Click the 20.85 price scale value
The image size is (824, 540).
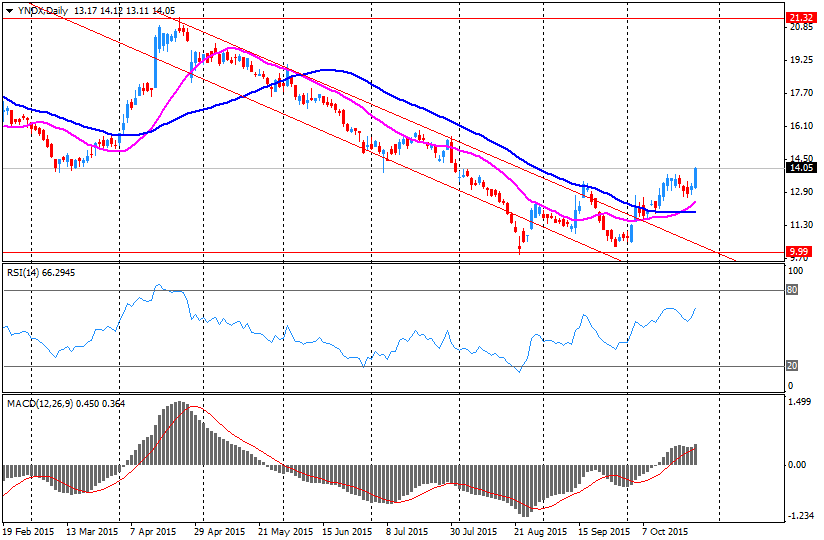tap(802, 27)
